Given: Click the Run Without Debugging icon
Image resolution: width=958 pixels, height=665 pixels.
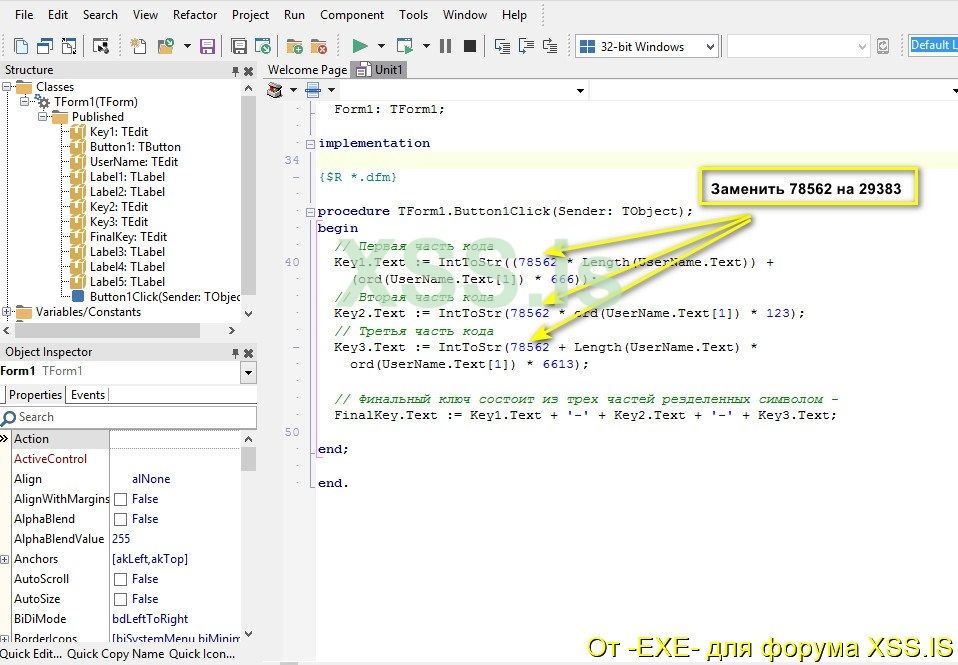Looking at the screenshot, I should click(405, 46).
